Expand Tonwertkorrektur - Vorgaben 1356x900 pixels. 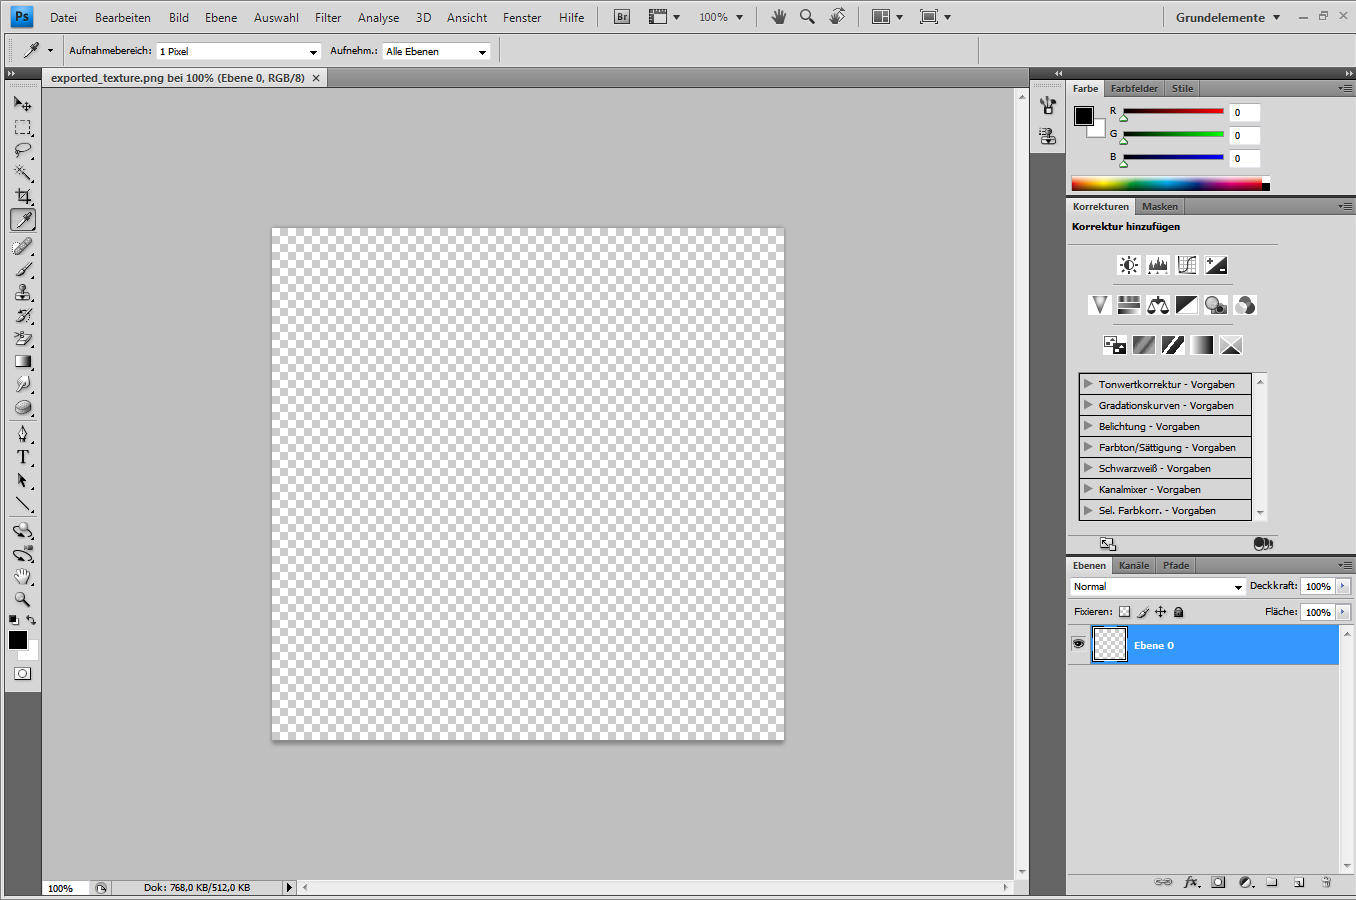(x=1088, y=384)
